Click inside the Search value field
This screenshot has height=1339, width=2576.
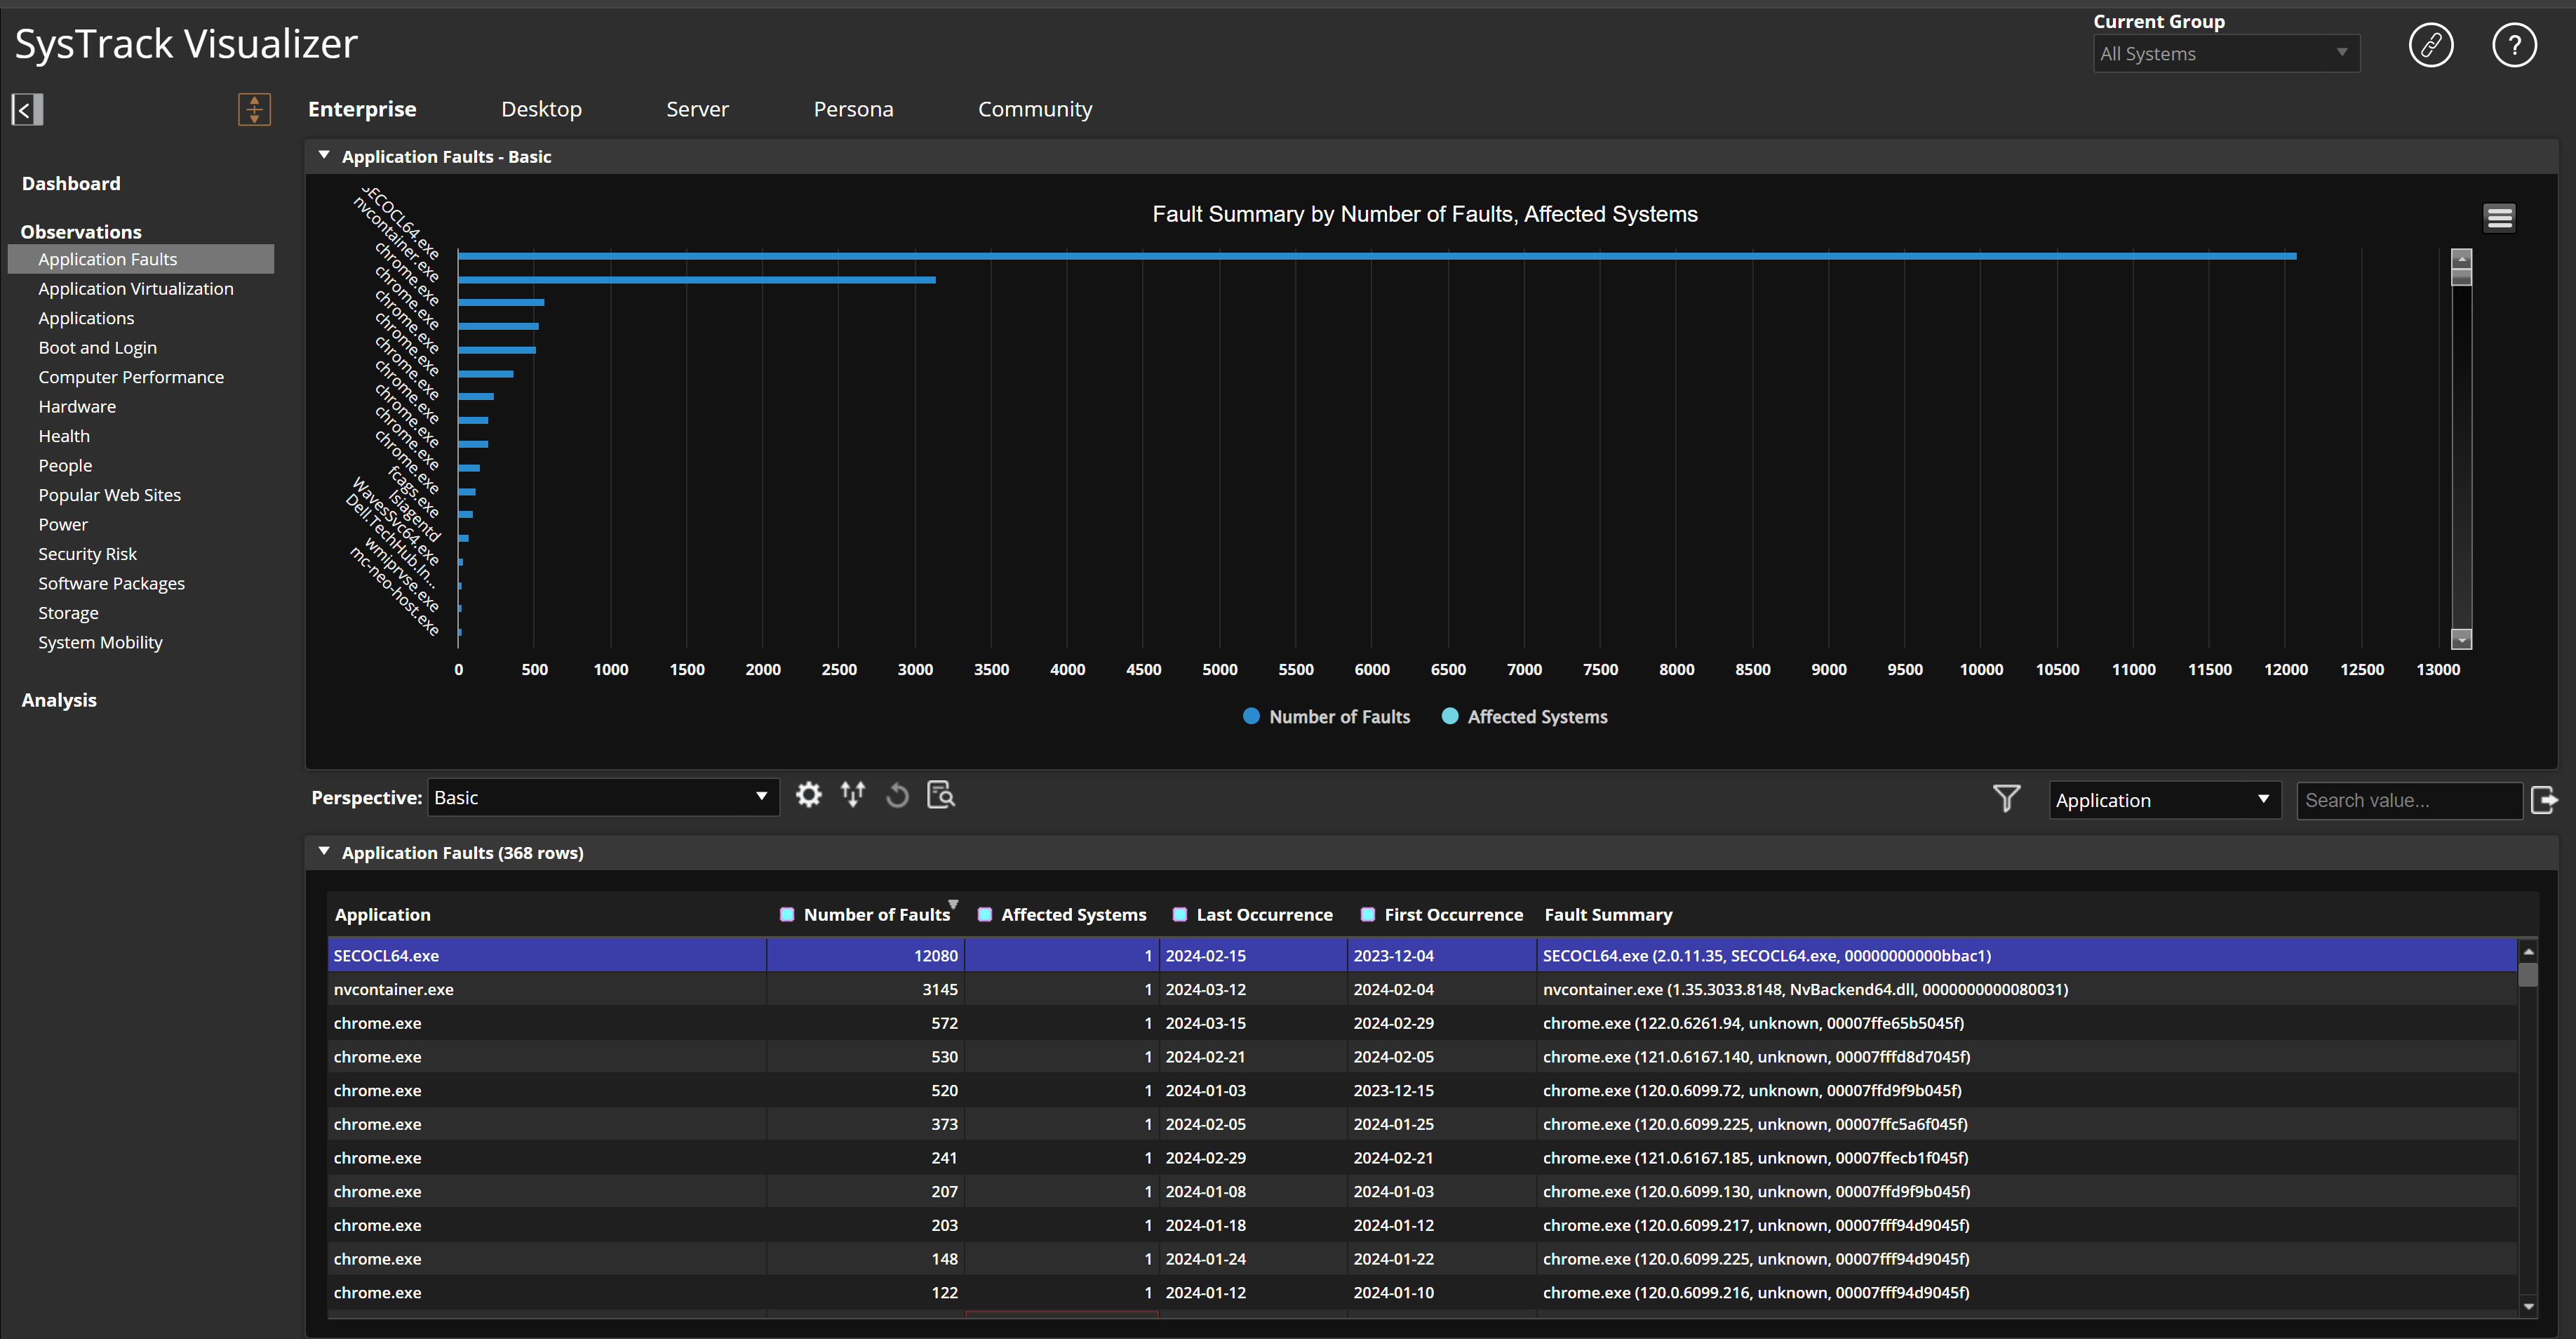(x=2410, y=800)
